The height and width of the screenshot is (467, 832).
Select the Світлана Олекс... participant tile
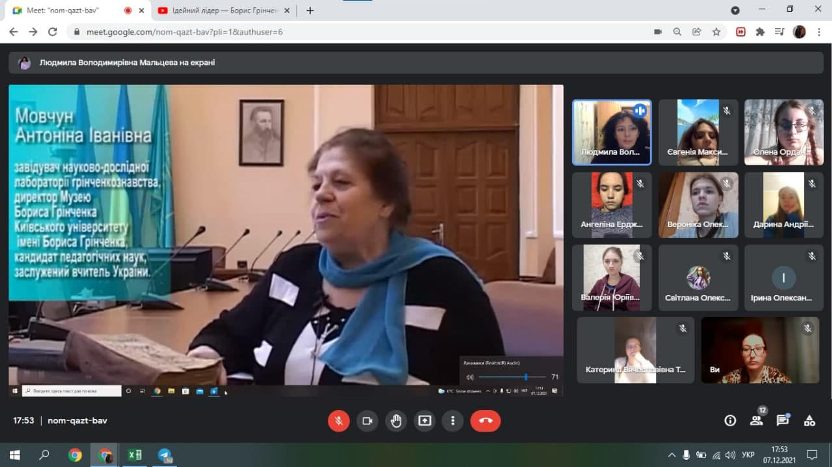click(698, 278)
